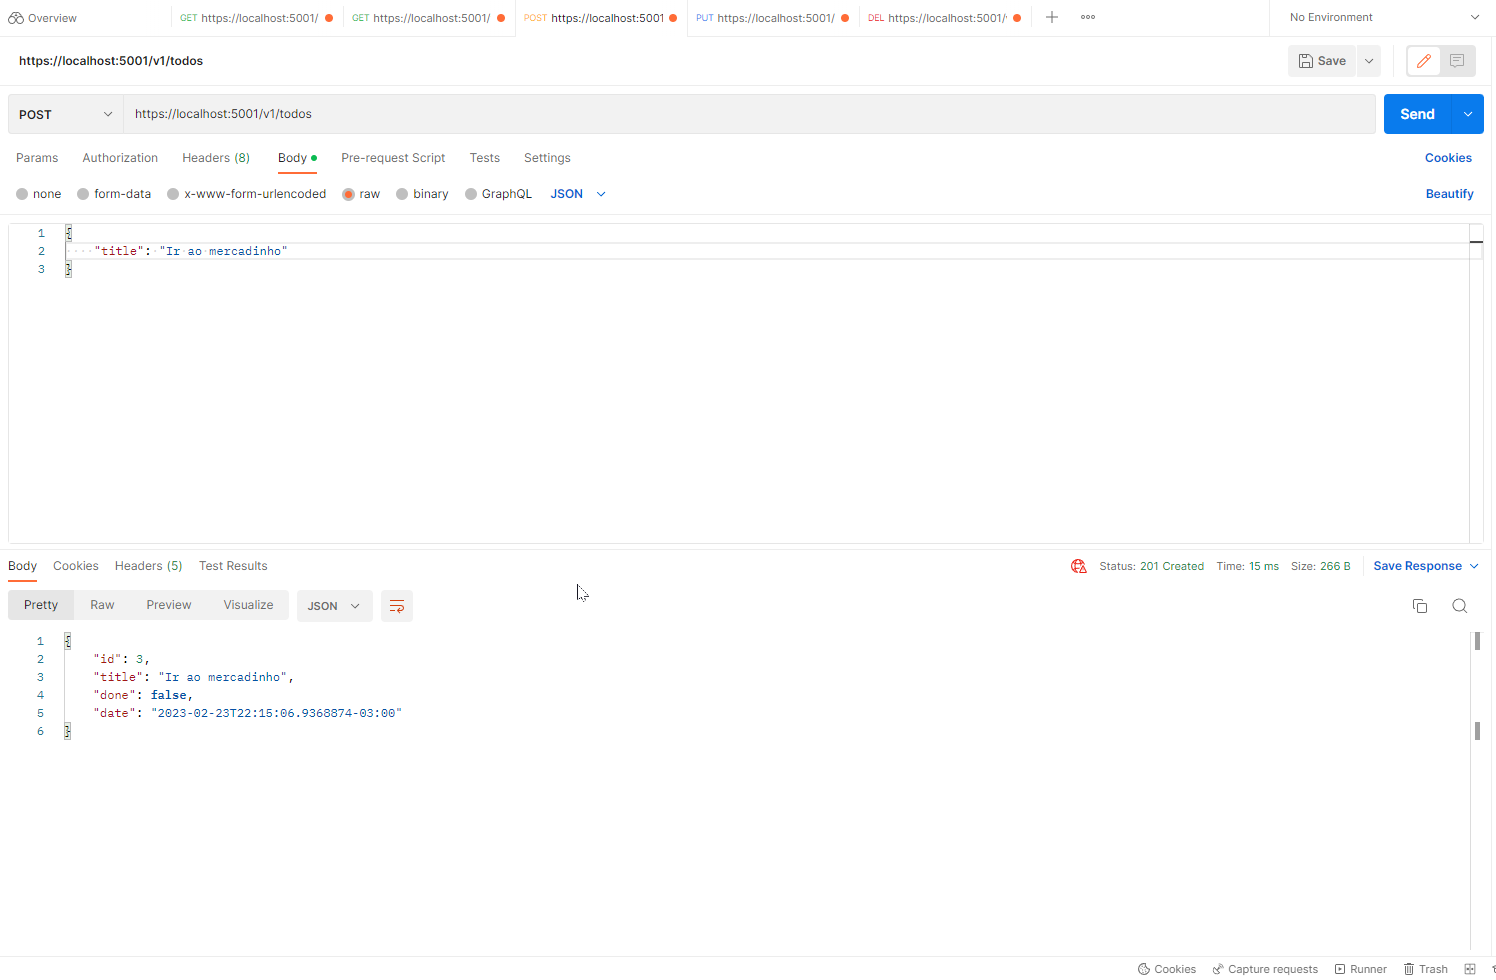This screenshot has width=1496, height=980.
Task: Open the response JSON format dropdown
Action: coord(334,606)
